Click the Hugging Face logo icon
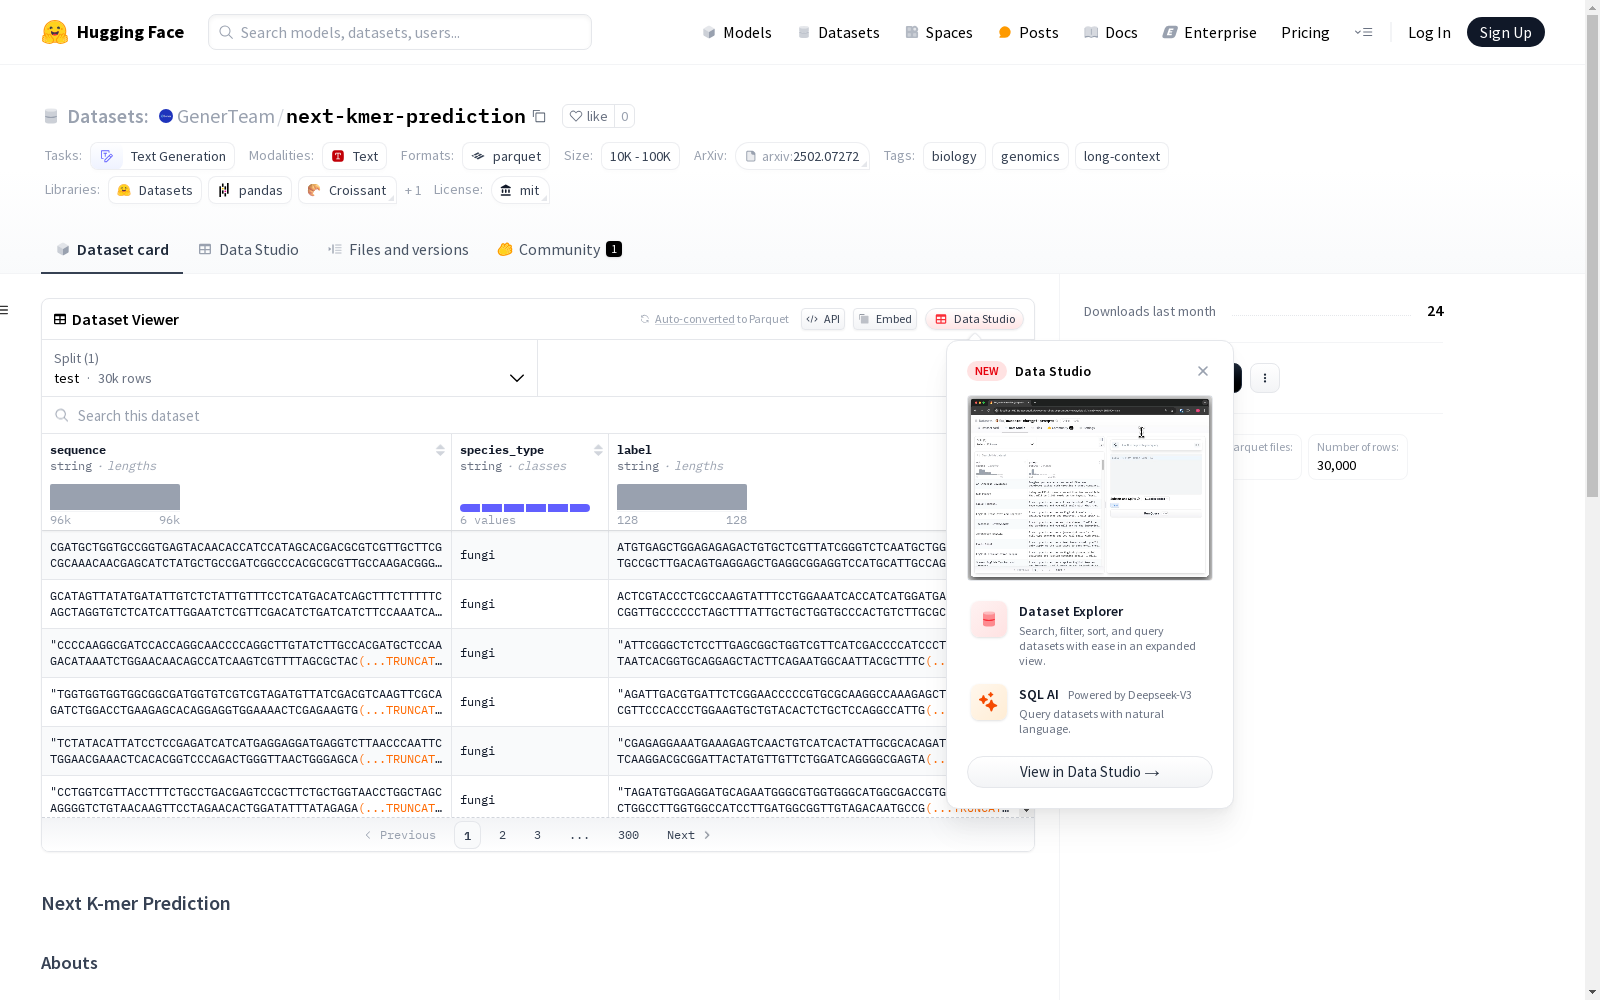Image resolution: width=1600 pixels, height=1000 pixels. tap(55, 32)
